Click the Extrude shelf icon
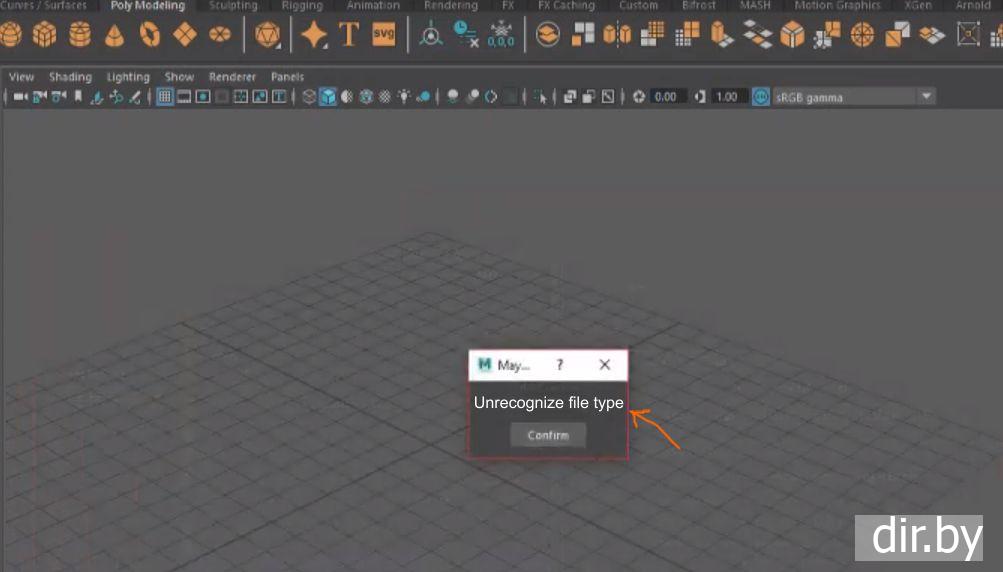 tap(722, 36)
